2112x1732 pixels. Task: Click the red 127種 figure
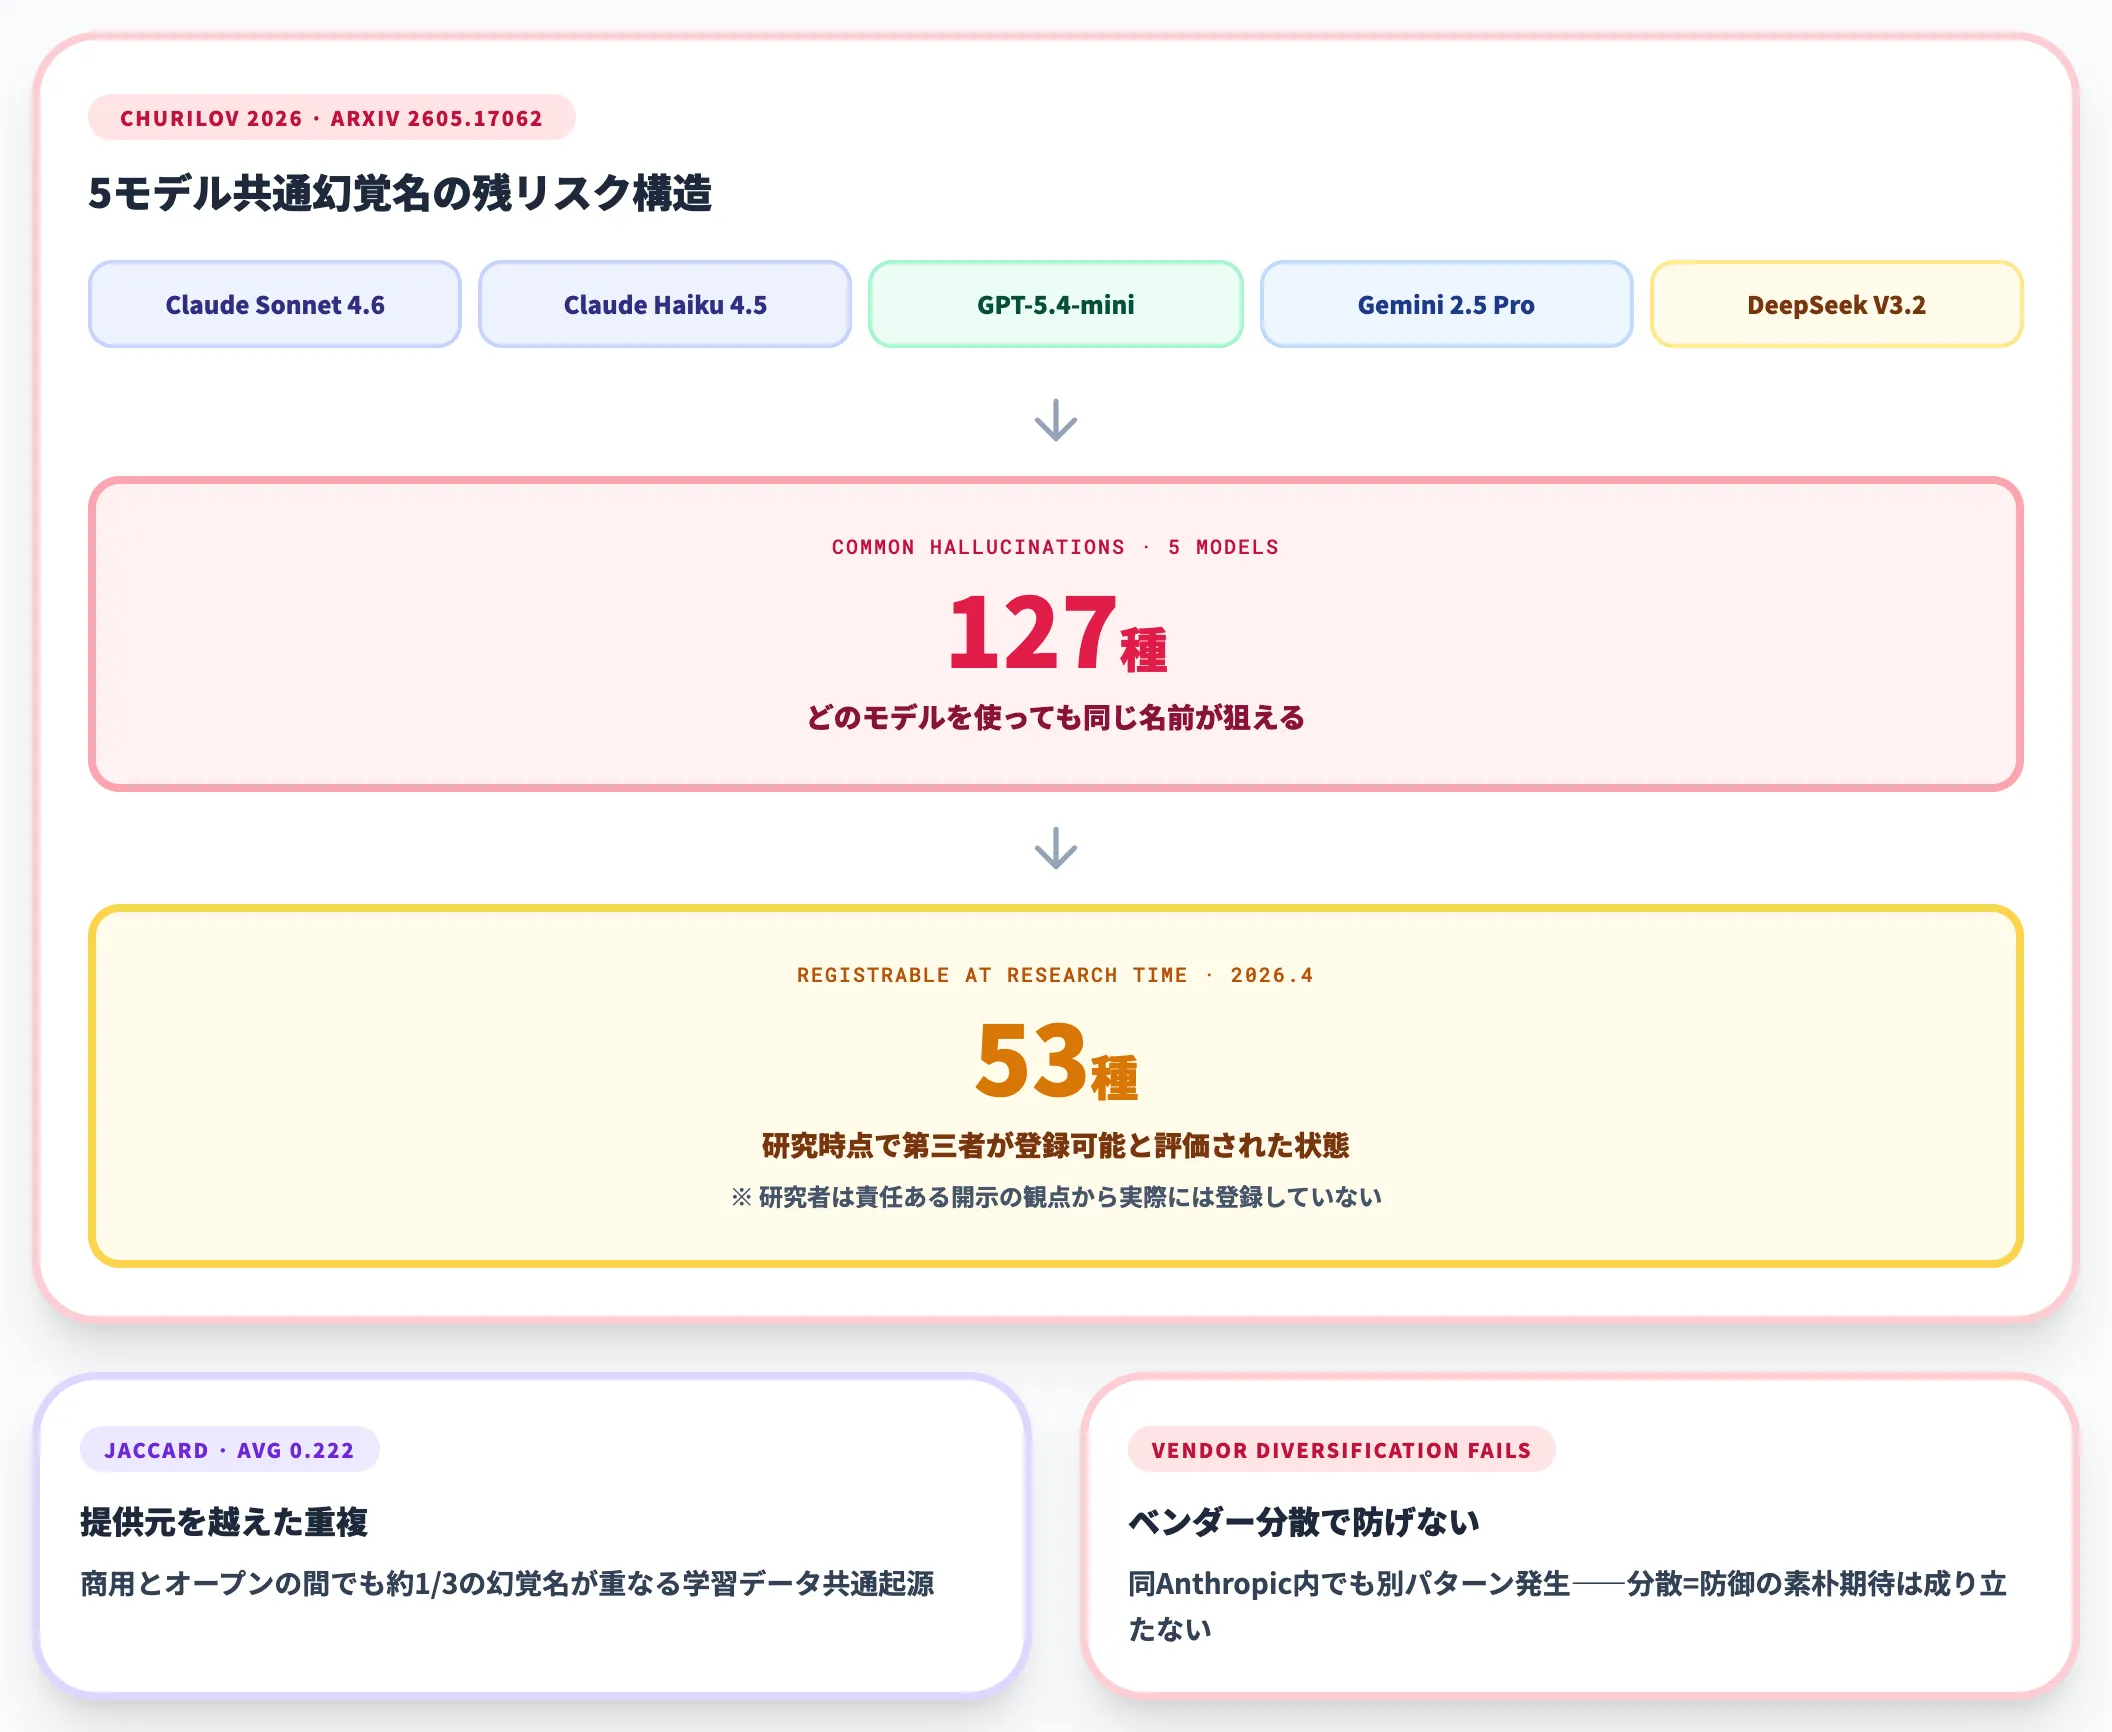(1056, 632)
